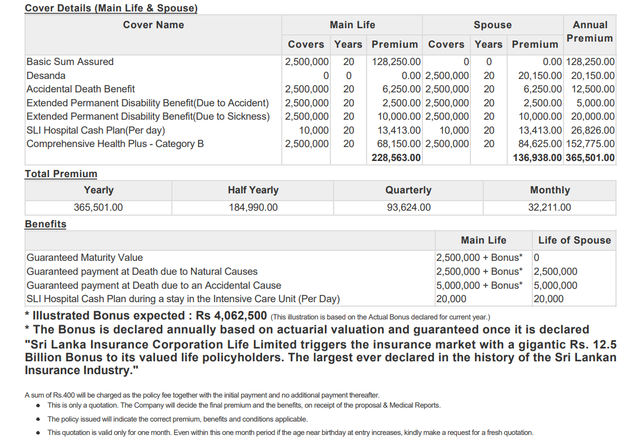This screenshot has width=640, height=447.
Task: Click the 'This is only a quotation' bullet
Action: tap(244, 405)
